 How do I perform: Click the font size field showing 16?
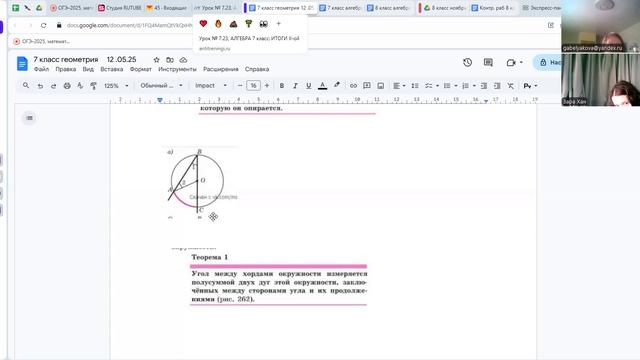click(253, 86)
